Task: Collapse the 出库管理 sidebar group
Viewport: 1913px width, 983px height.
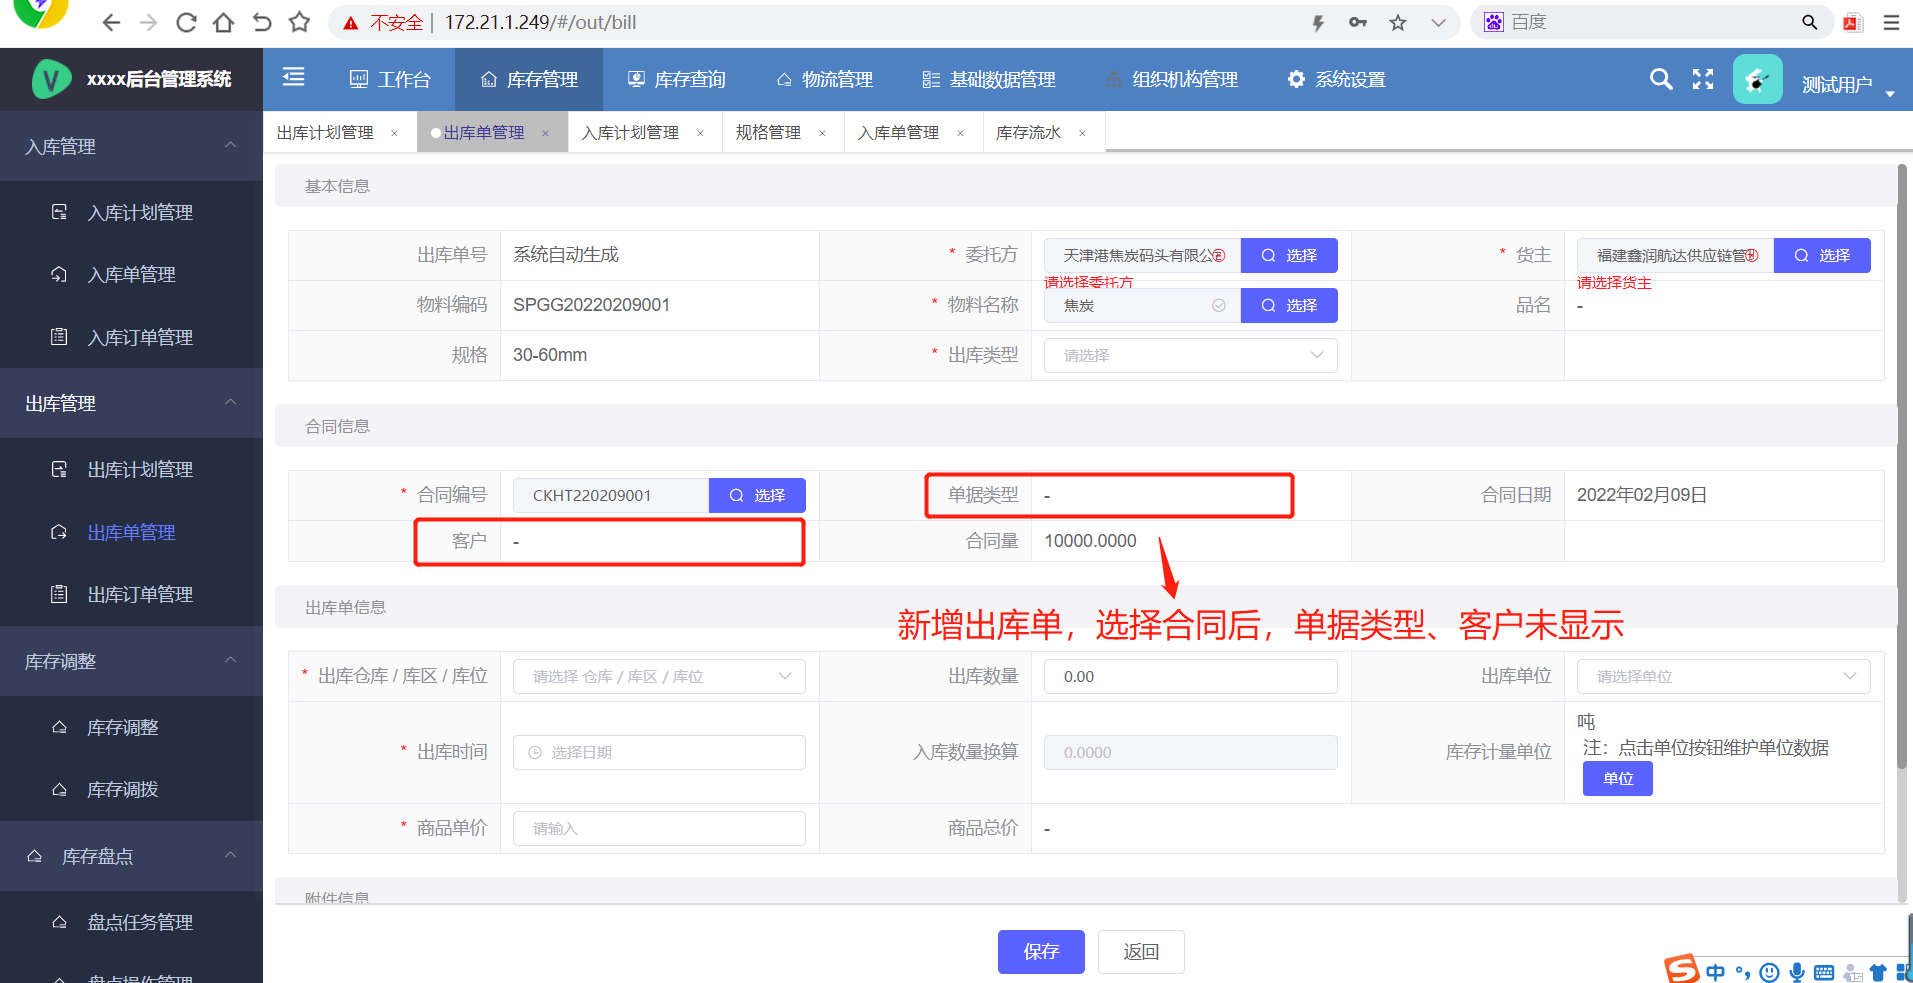Action: click(131, 403)
